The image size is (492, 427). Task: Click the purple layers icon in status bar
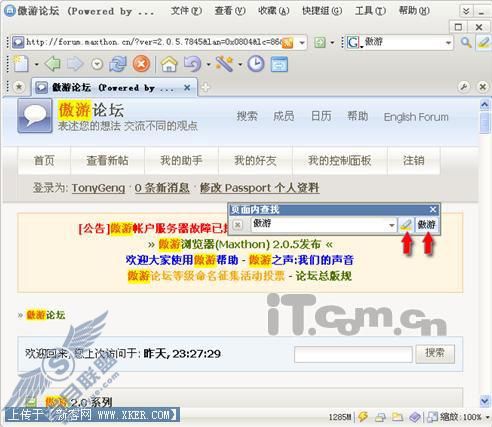[415, 417]
